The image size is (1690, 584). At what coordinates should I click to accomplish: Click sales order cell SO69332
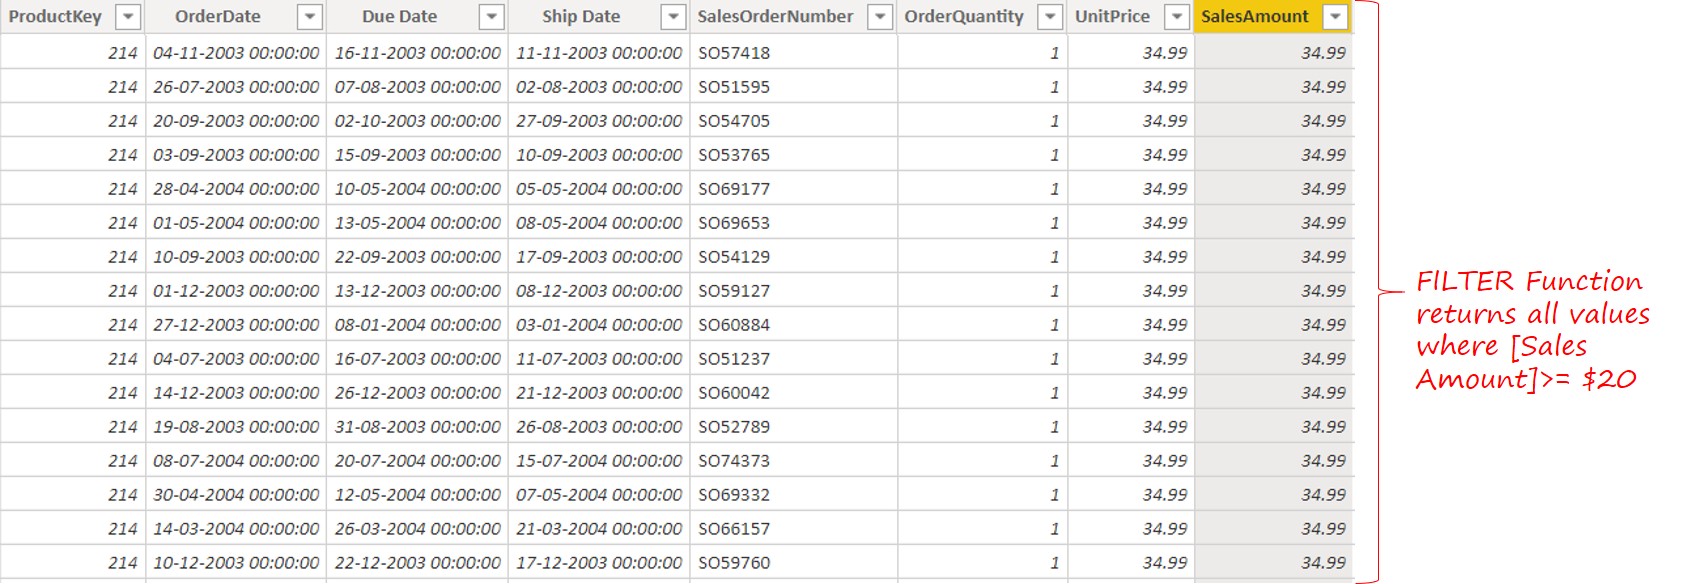click(x=793, y=495)
